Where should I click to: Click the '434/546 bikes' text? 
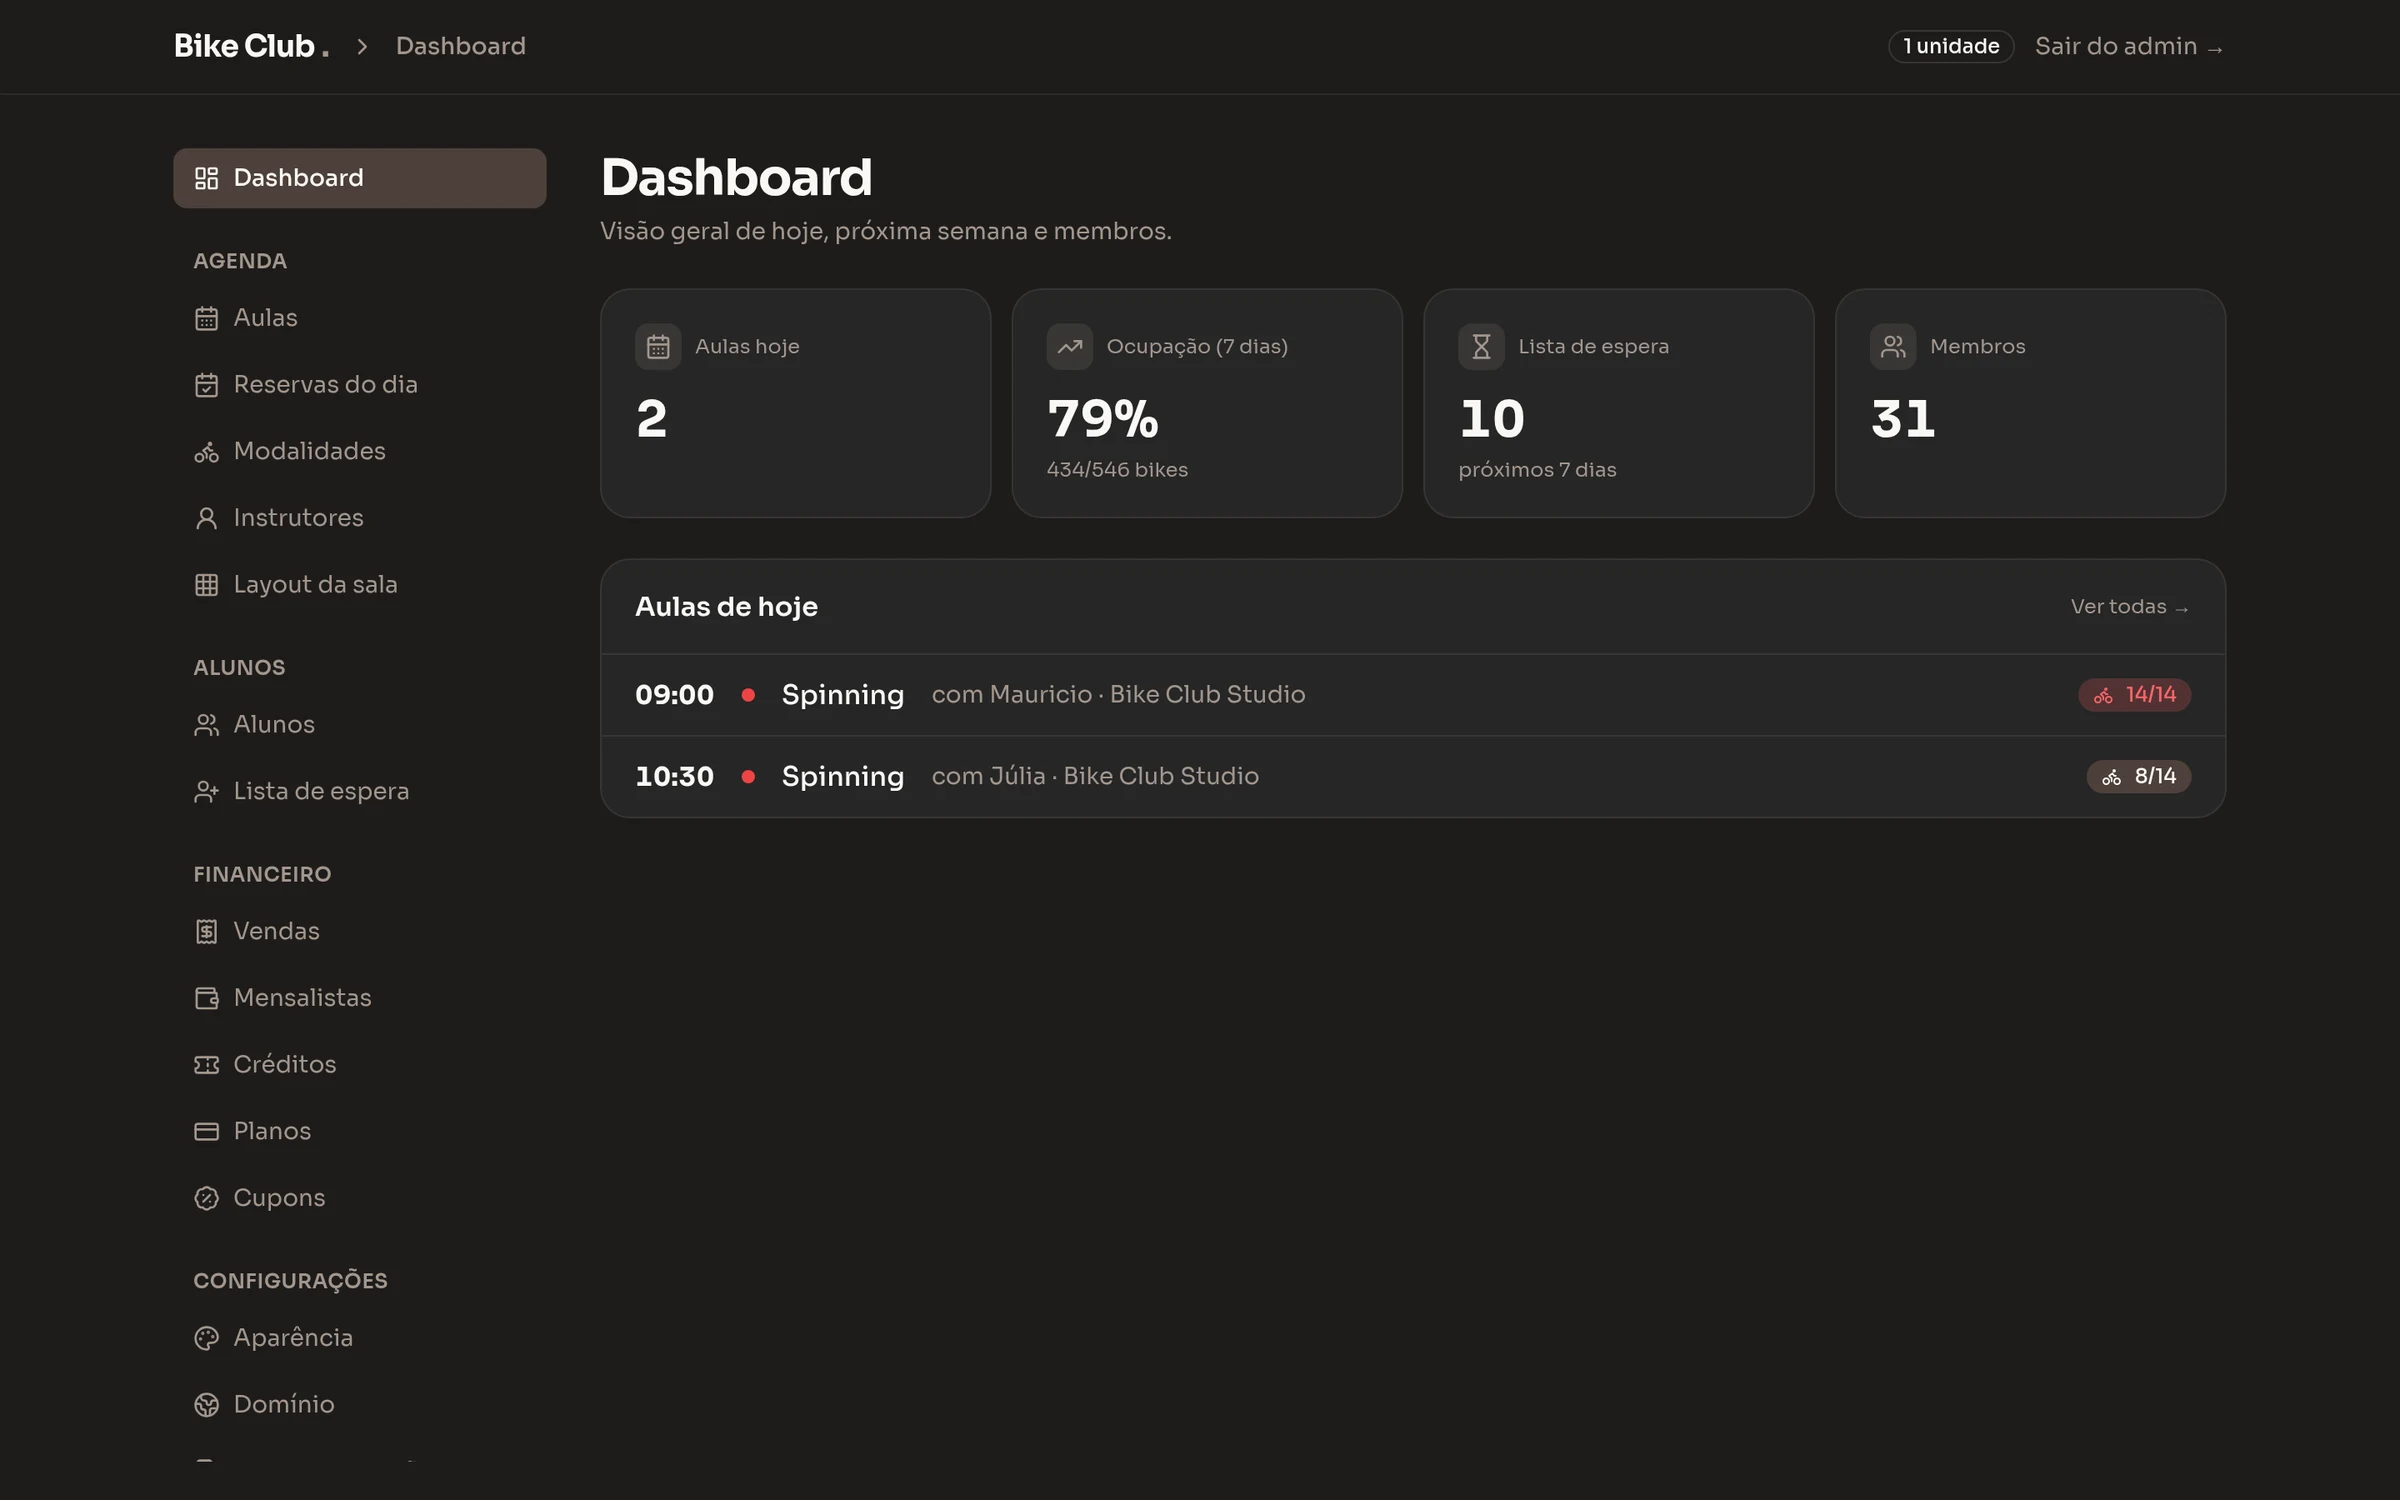pos(1117,470)
